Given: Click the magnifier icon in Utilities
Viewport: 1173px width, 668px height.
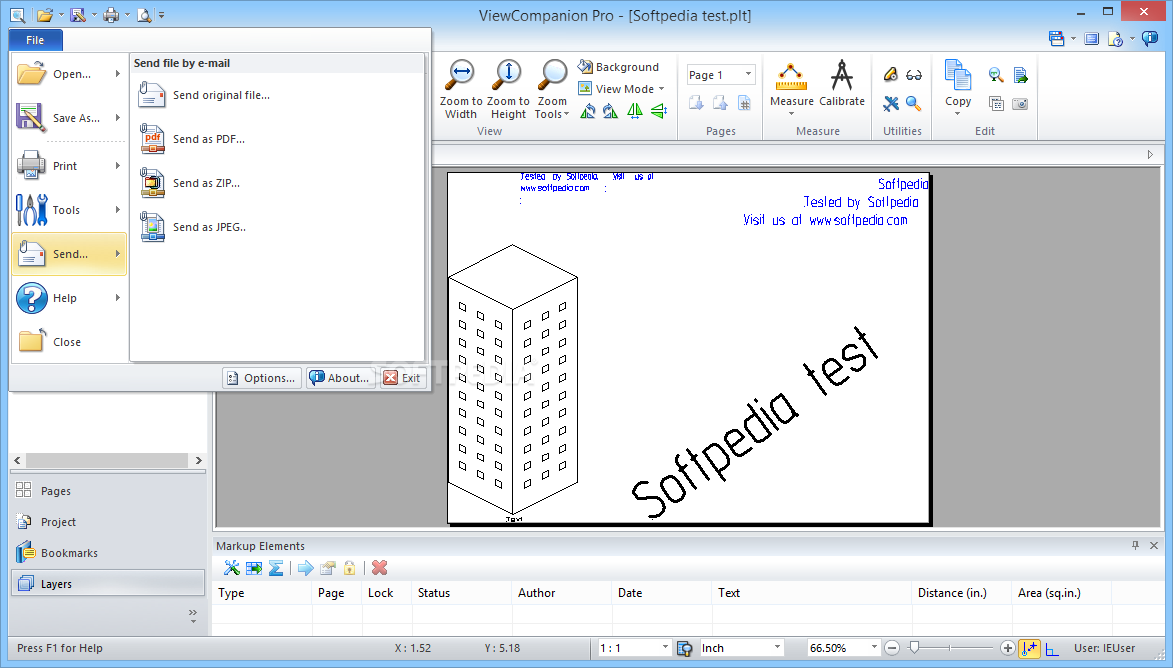Looking at the screenshot, I should click(913, 103).
